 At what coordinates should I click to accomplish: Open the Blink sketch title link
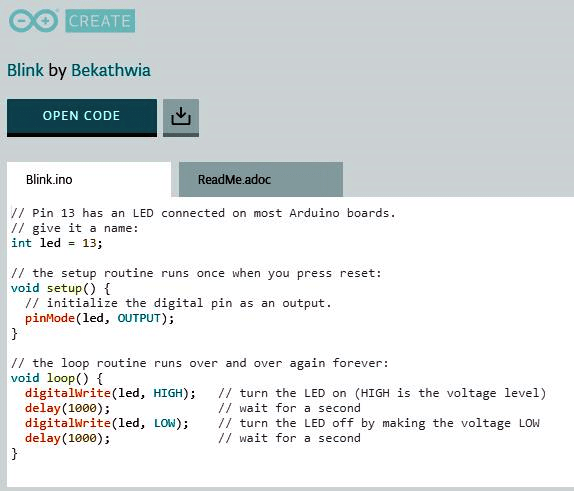(25, 70)
